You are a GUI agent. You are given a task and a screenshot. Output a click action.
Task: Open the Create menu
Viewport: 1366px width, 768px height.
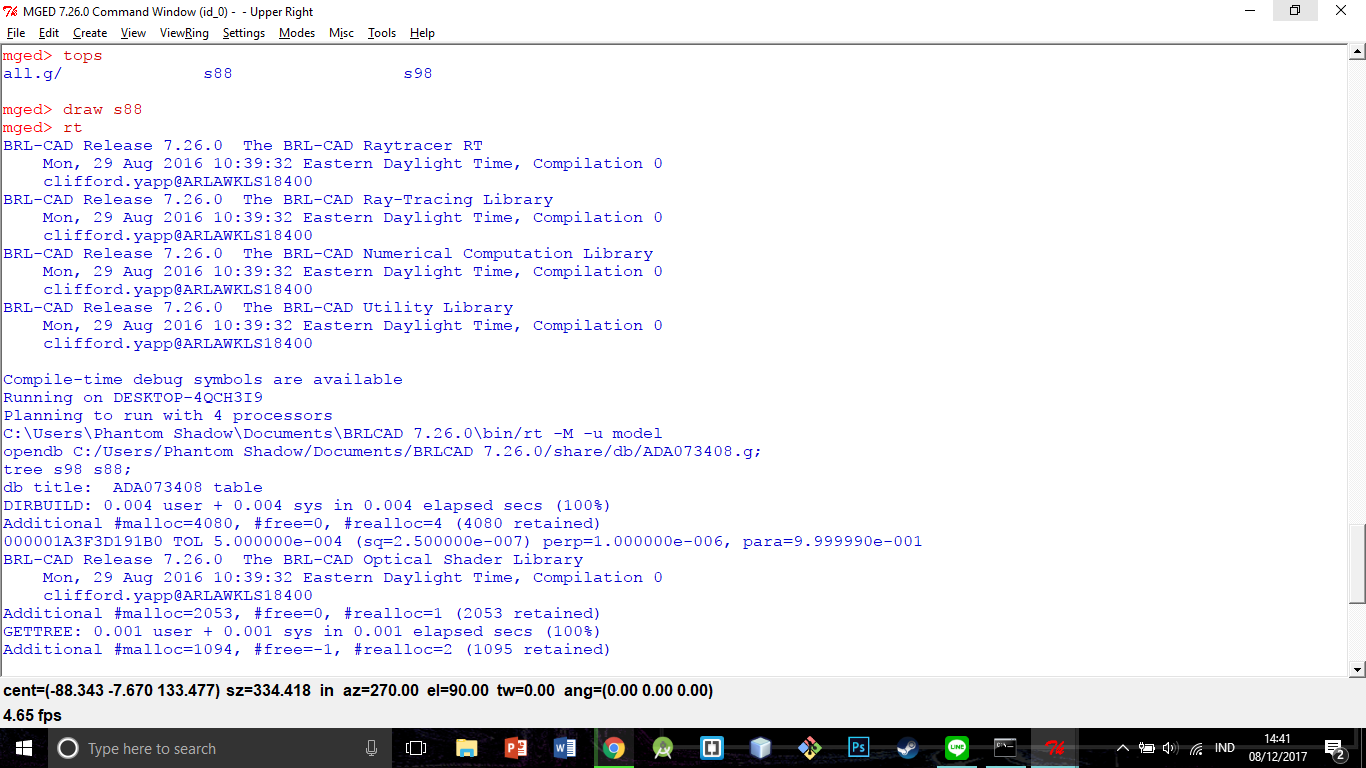point(90,33)
